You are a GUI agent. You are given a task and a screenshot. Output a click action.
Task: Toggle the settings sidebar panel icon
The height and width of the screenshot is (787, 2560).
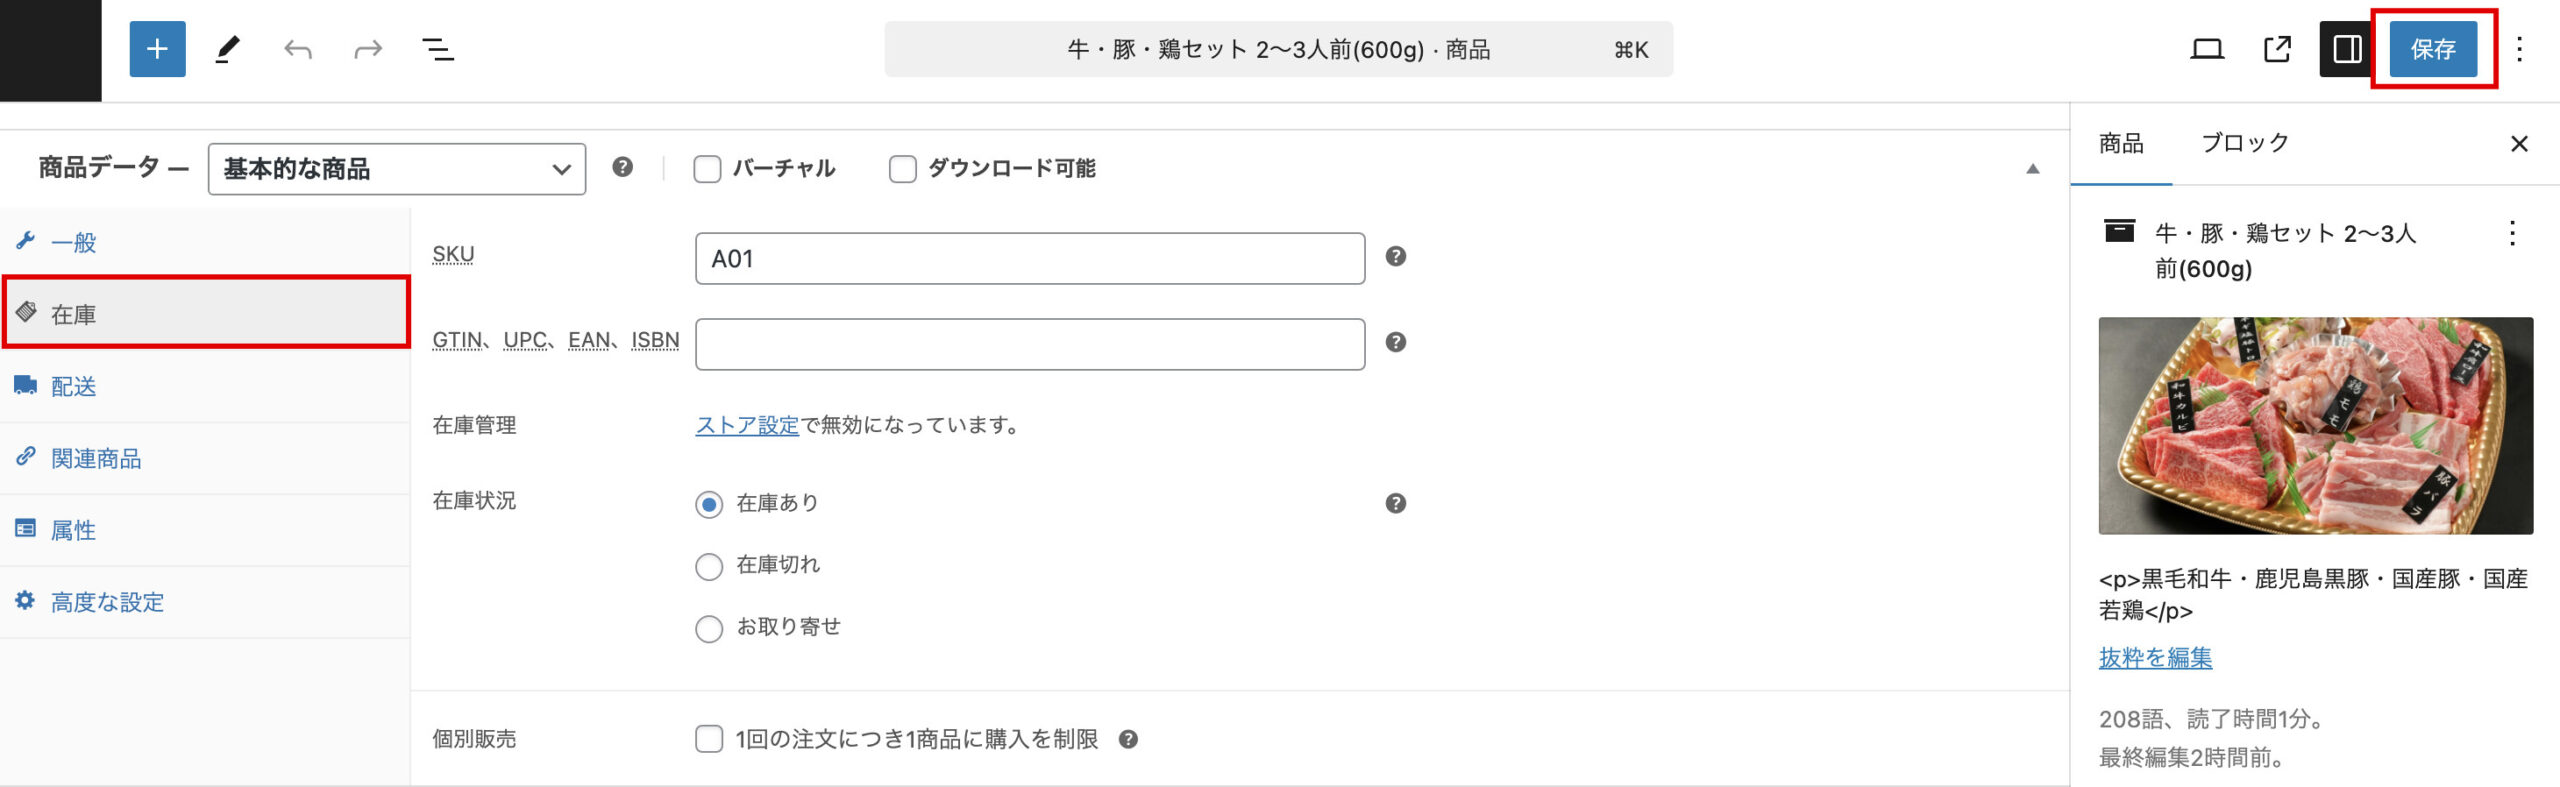(x=2346, y=49)
